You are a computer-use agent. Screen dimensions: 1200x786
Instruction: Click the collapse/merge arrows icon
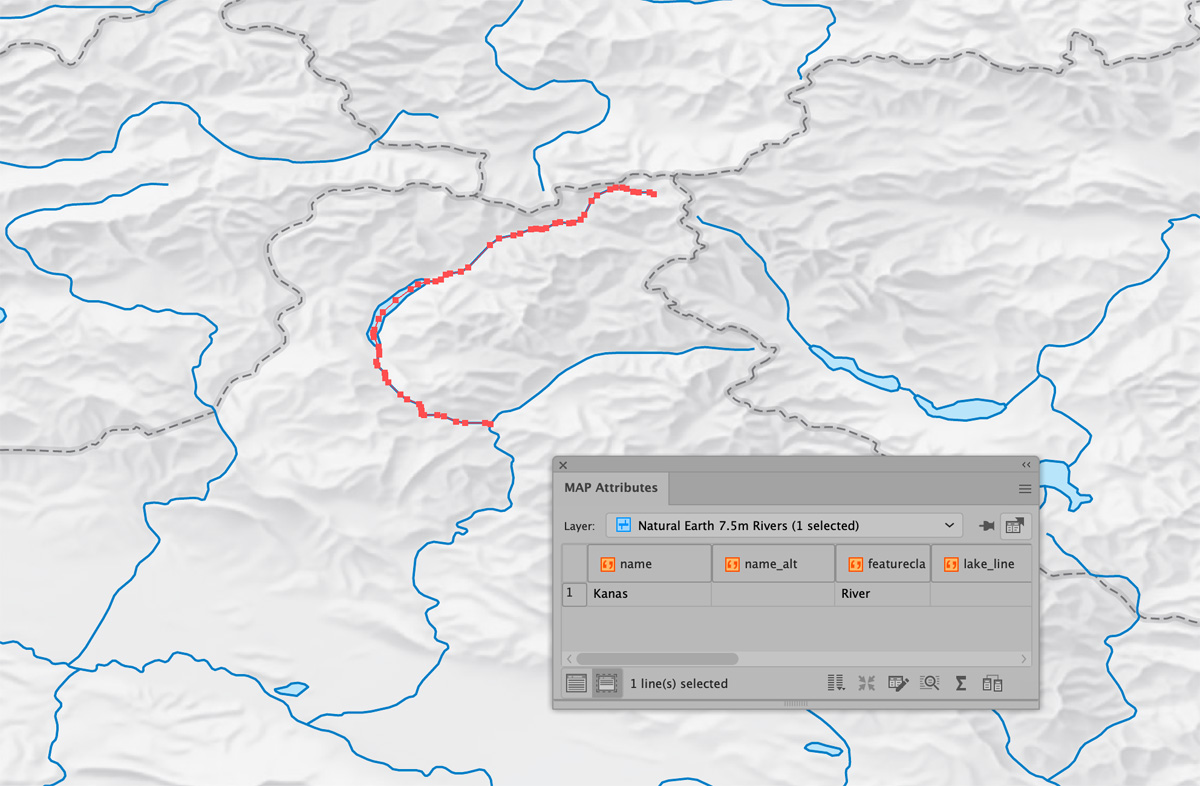(866, 684)
